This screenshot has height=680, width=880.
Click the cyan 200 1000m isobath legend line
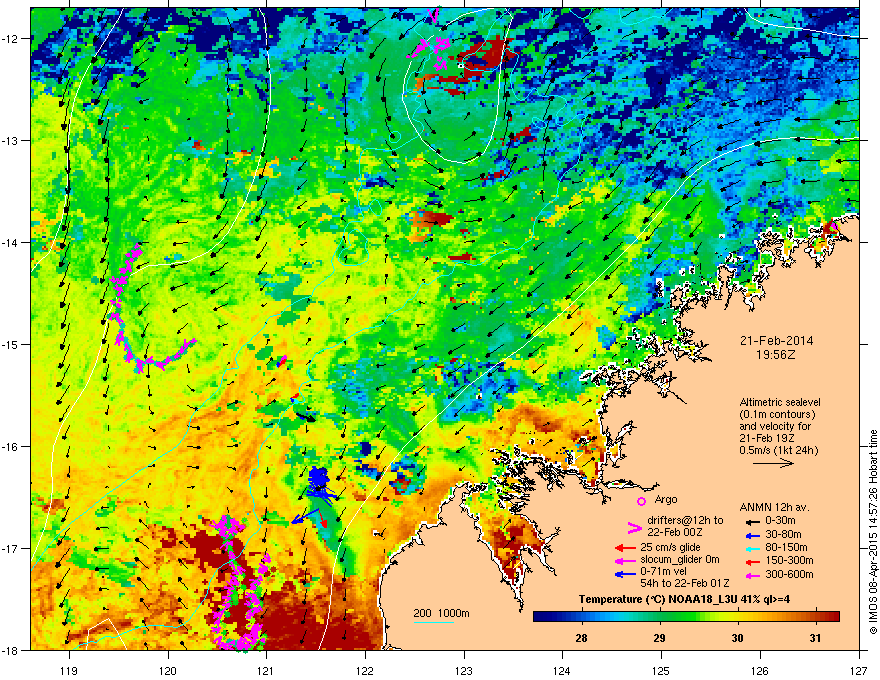point(434,623)
